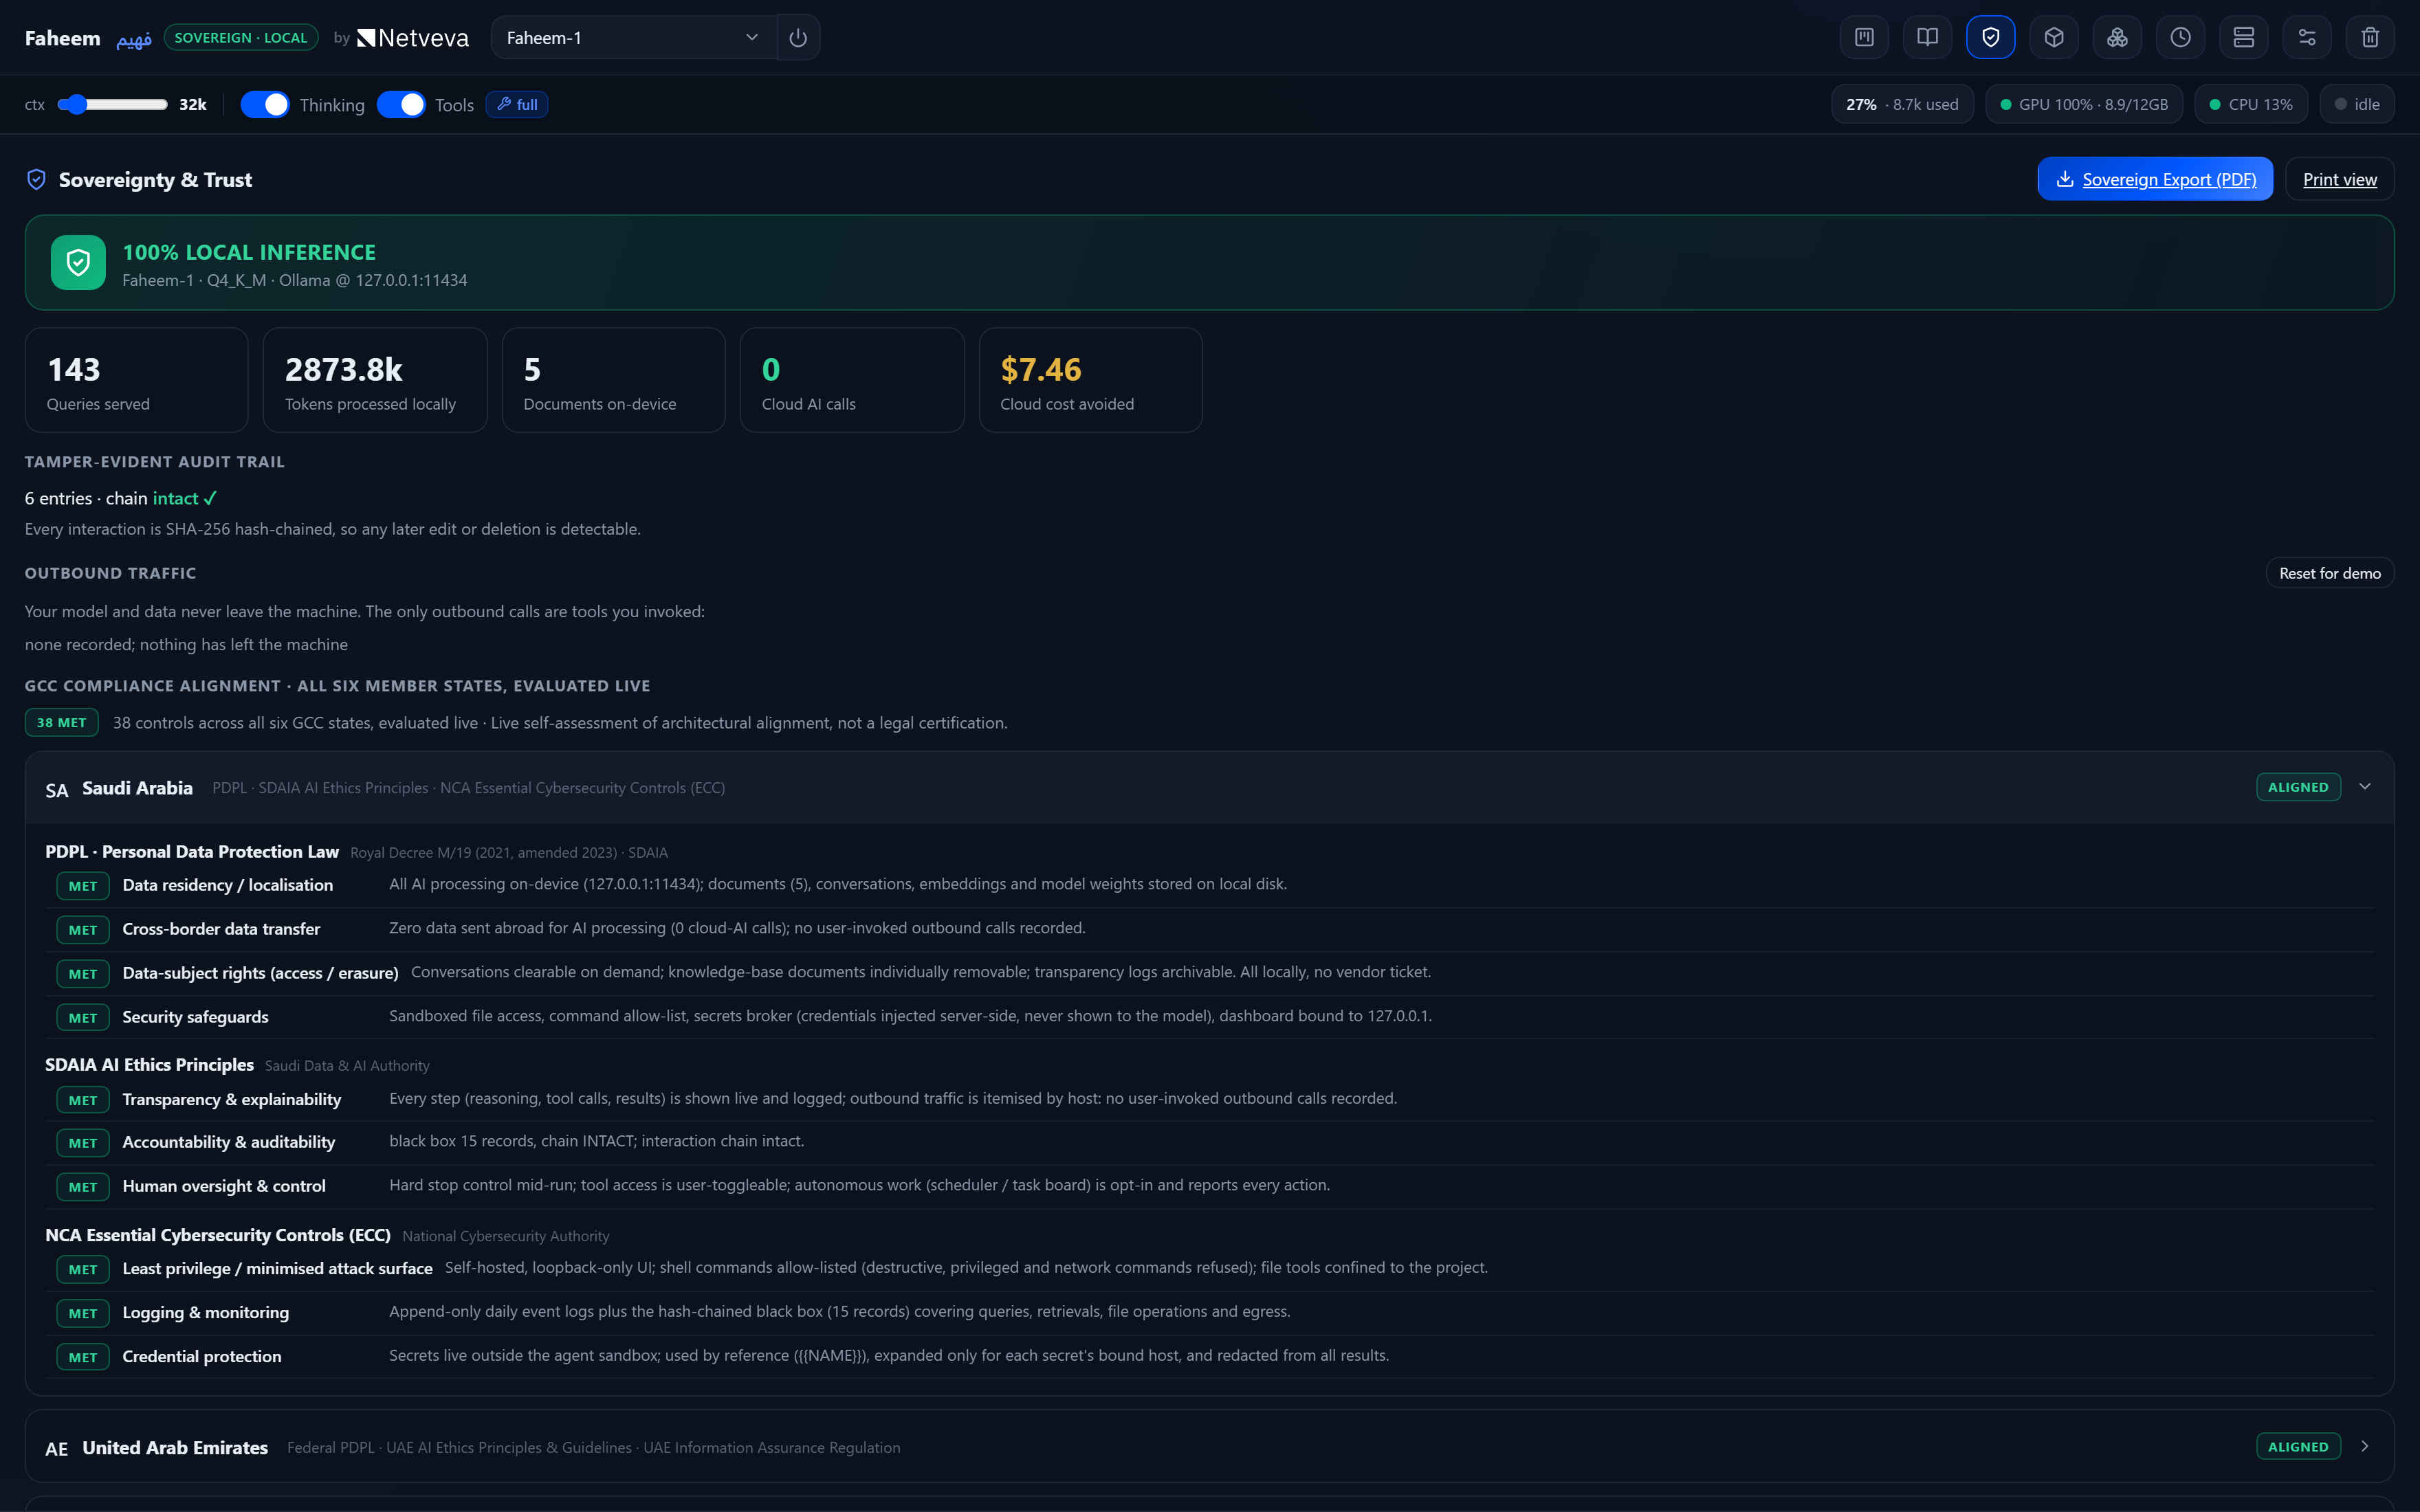Image resolution: width=2420 pixels, height=1512 pixels.
Task: Click the Credential protection row label
Action: tap(202, 1356)
